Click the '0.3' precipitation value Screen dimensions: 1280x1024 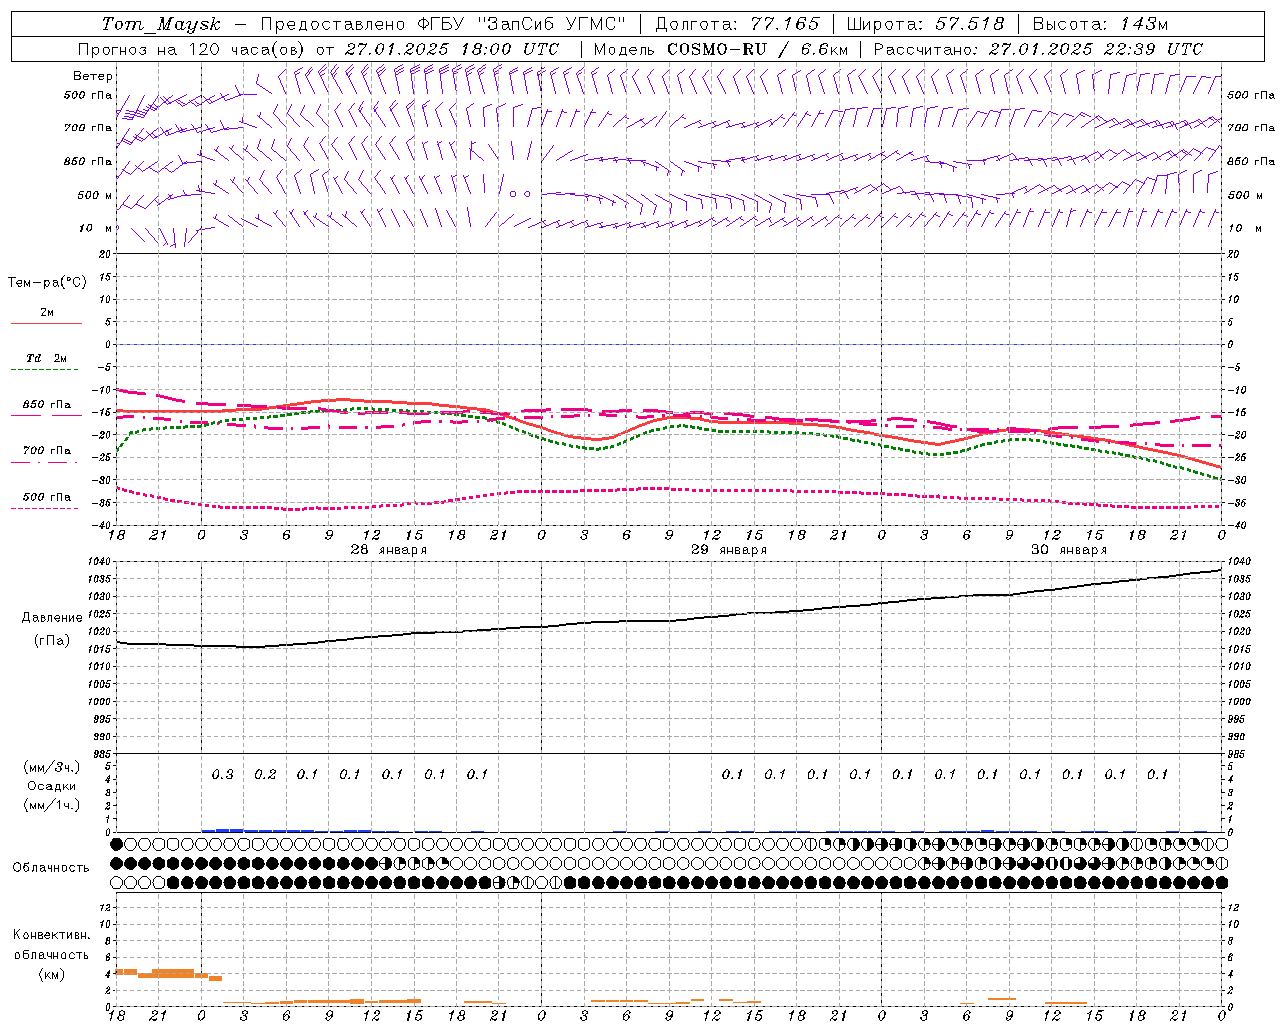click(x=222, y=774)
